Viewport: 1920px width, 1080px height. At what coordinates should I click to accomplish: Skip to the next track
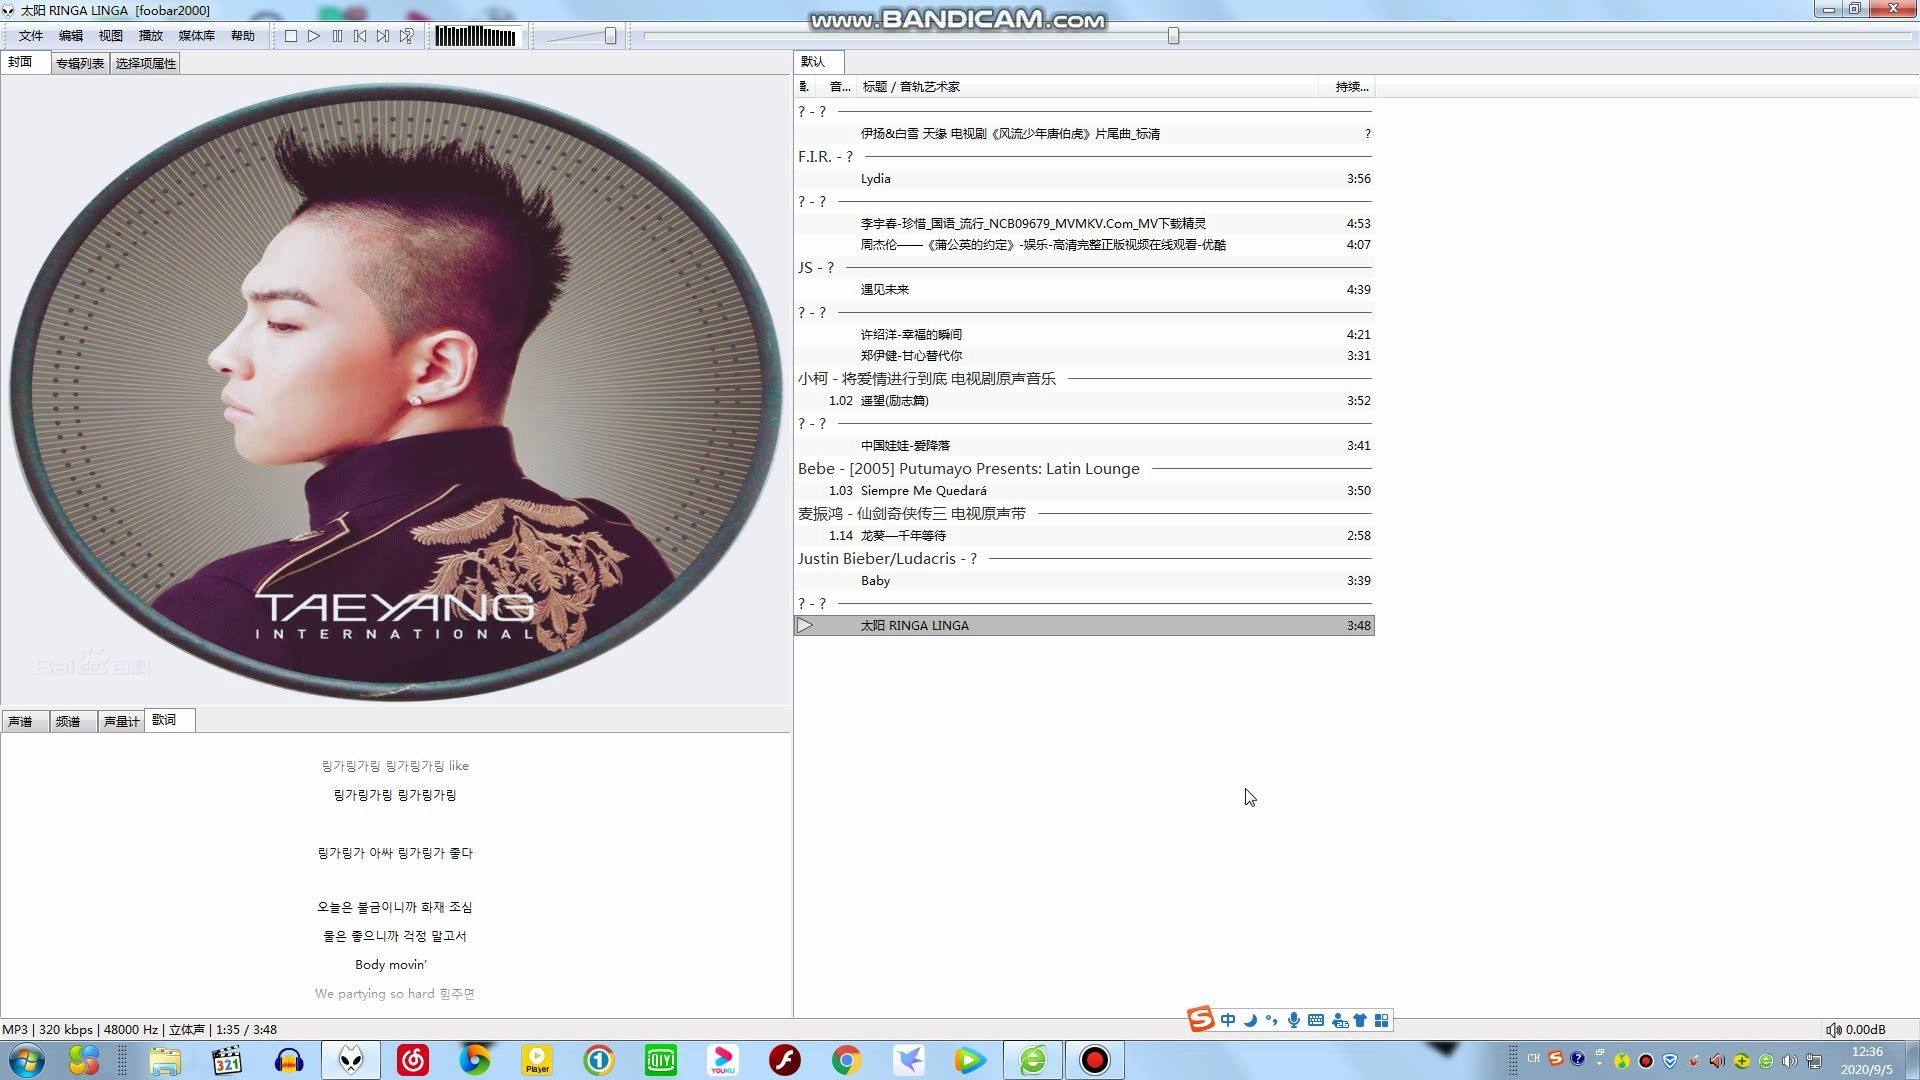coord(383,36)
